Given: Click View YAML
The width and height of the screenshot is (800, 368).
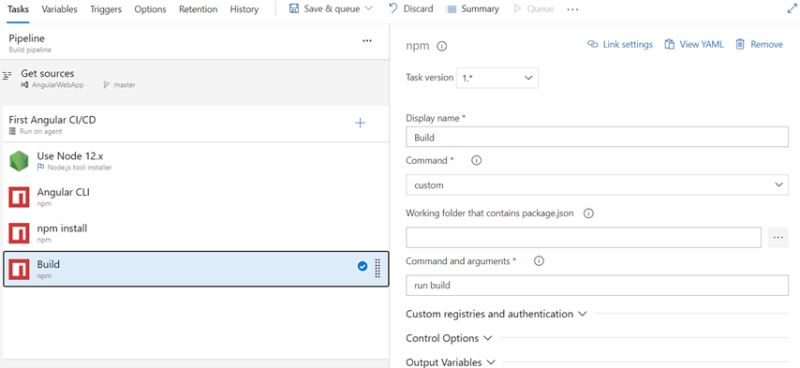Looking at the screenshot, I should pos(694,44).
